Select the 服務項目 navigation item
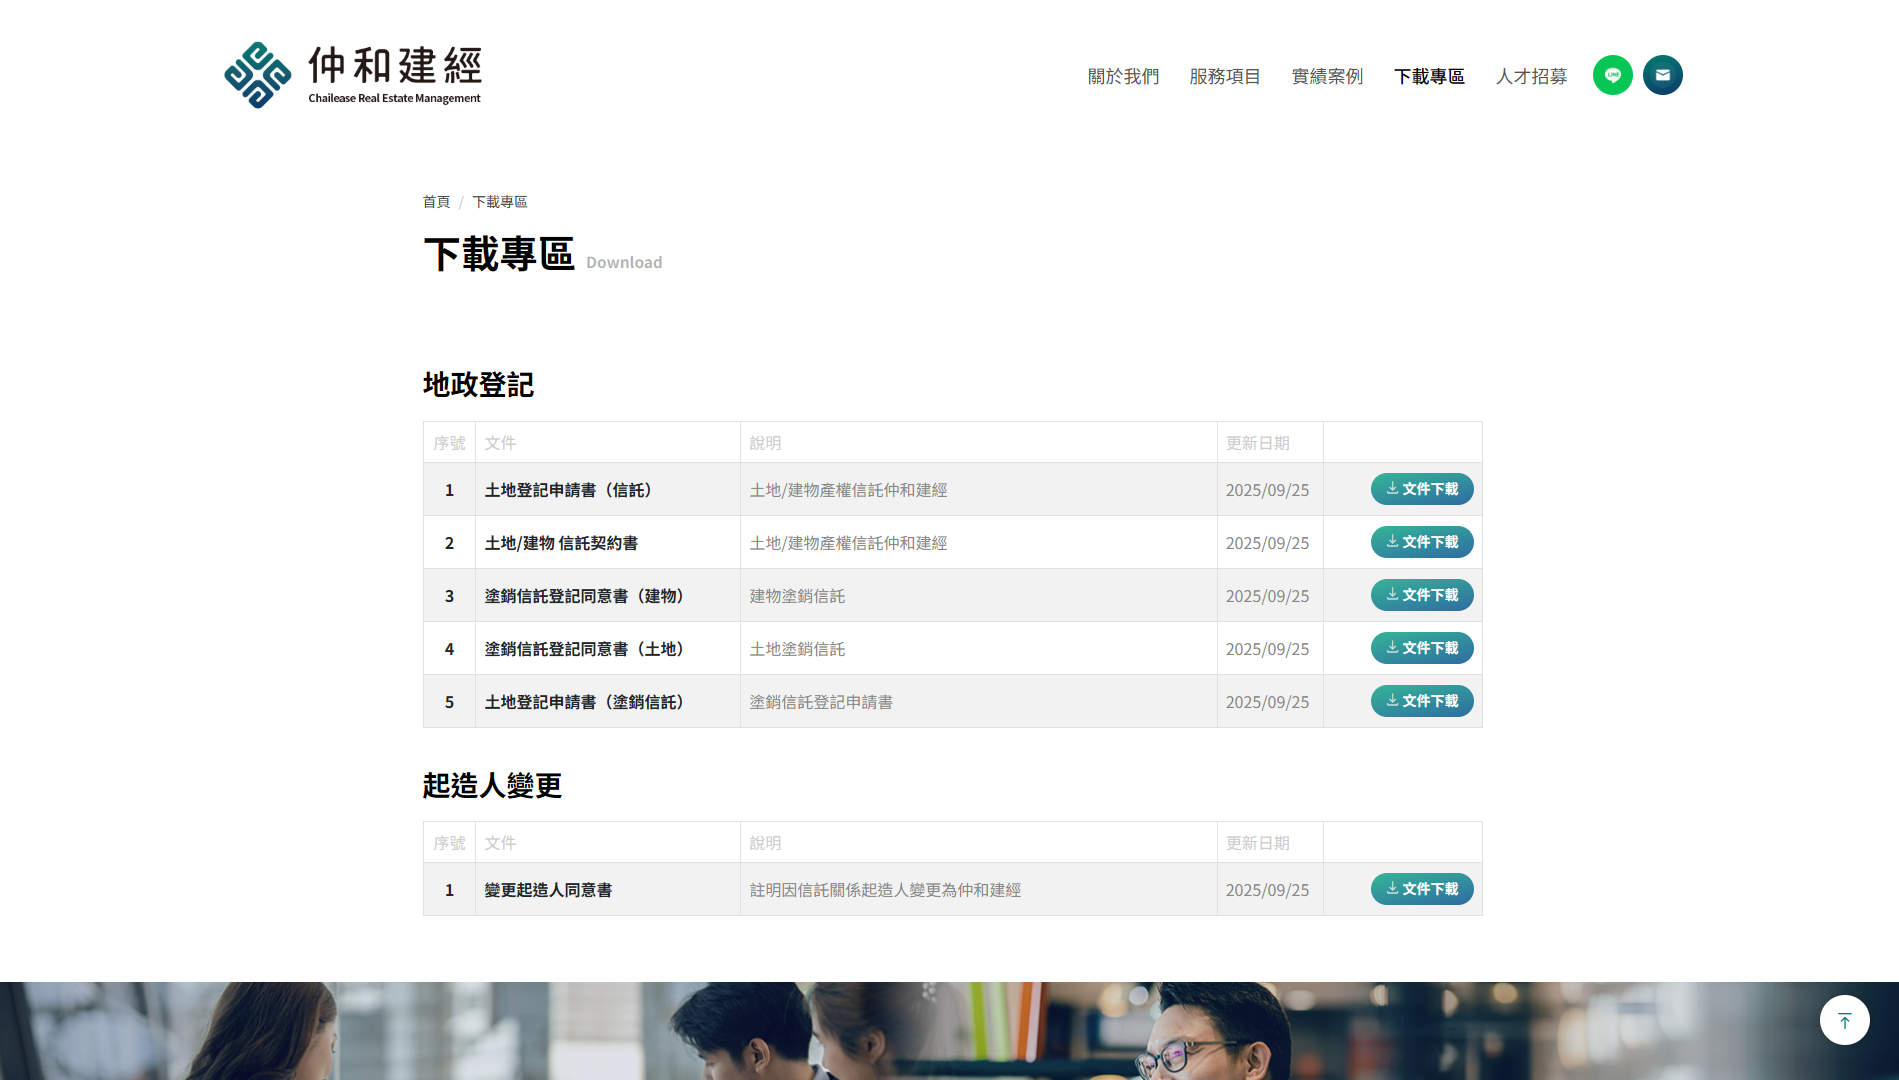1899x1080 pixels. point(1224,76)
